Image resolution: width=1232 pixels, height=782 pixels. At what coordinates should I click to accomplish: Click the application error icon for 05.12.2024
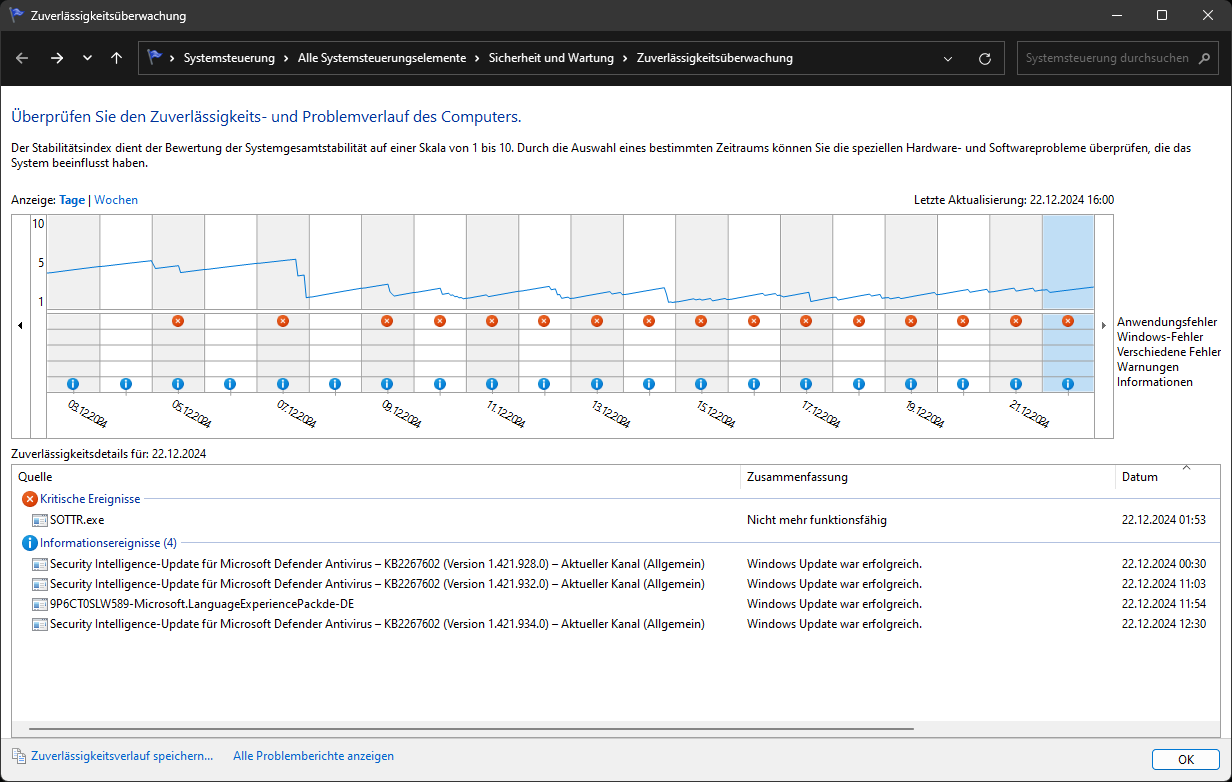coord(178,321)
